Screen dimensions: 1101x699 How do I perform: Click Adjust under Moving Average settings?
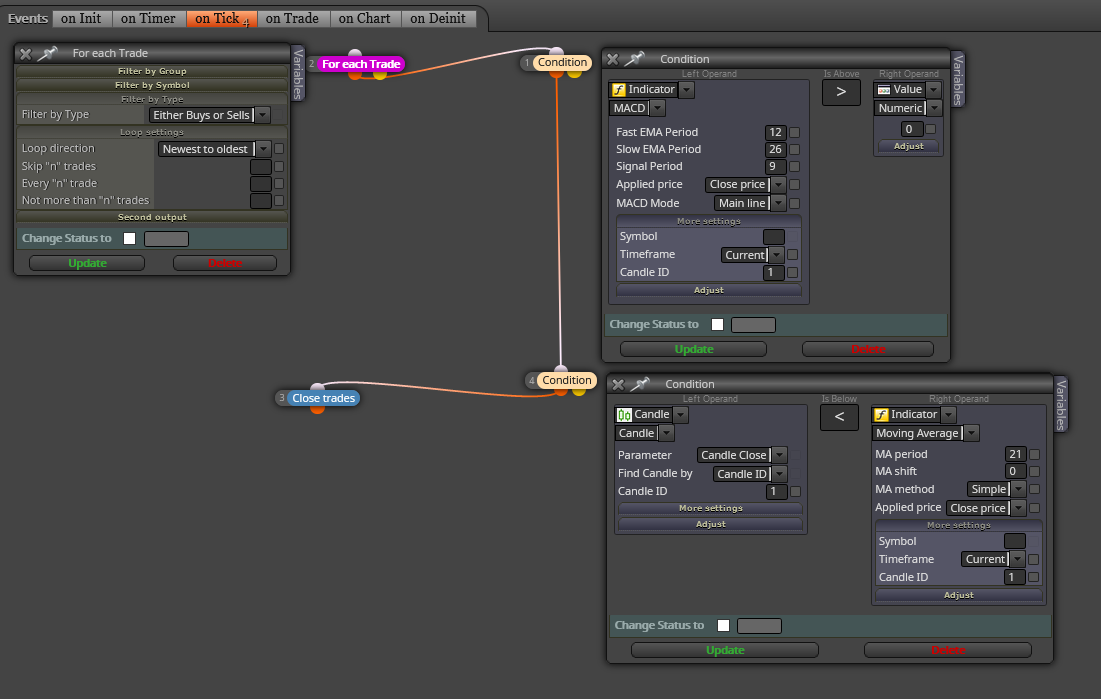[x=958, y=595]
